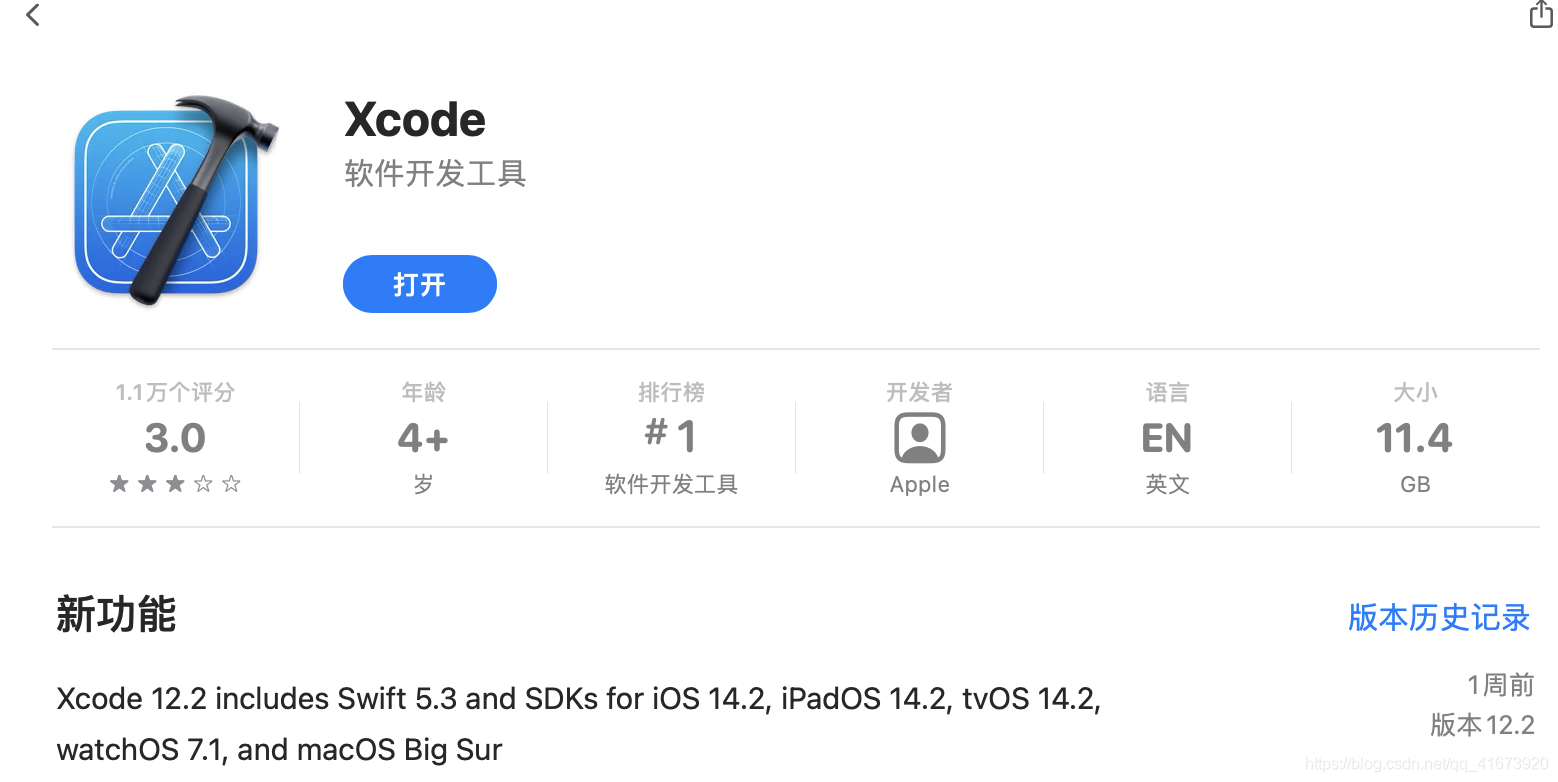Select the first star in the rating
1558x782 pixels.
118,483
